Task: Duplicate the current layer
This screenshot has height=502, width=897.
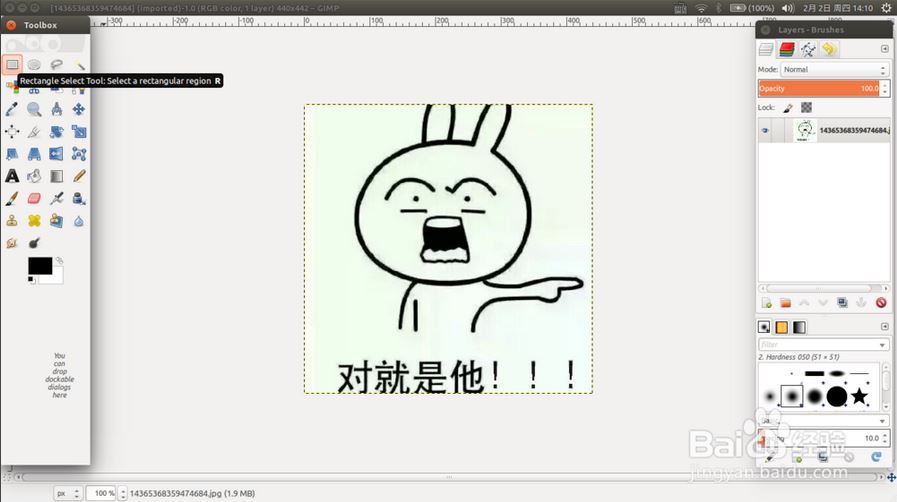Action: point(842,303)
